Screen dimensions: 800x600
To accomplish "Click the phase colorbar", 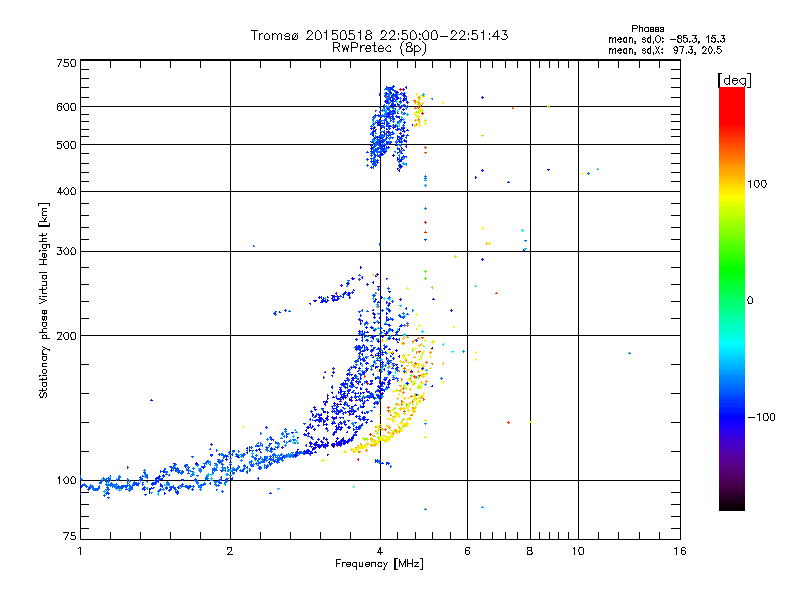I will (732, 298).
